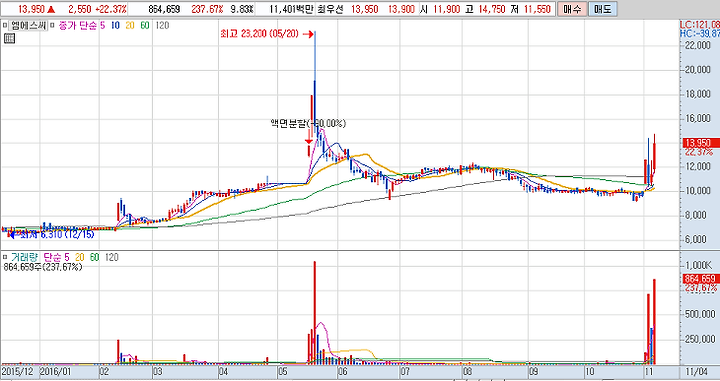Click the high price 고 14,750
The width and height of the screenshot is (720, 381).
point(485,9)
